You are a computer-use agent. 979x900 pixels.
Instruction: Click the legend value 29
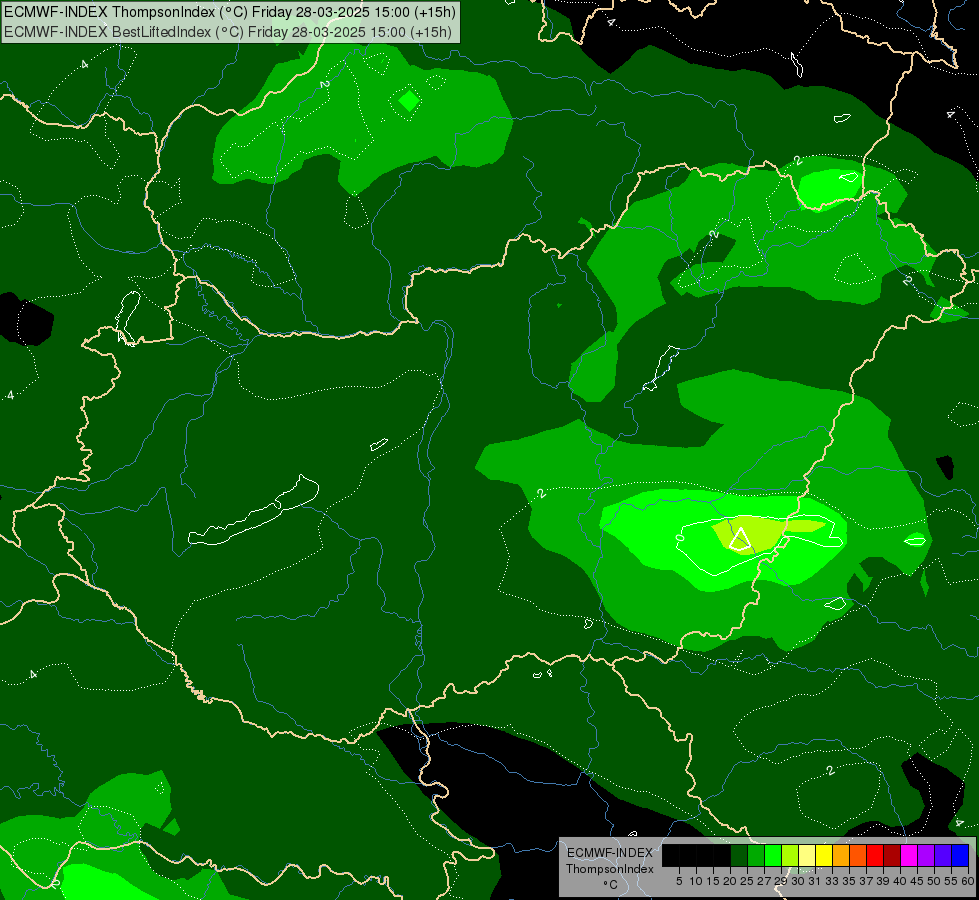pos(781,881)
